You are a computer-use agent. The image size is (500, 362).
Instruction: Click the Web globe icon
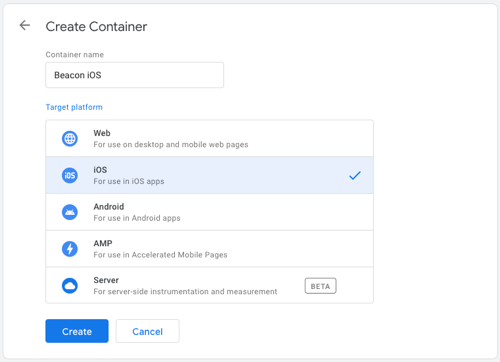(70, 138)
